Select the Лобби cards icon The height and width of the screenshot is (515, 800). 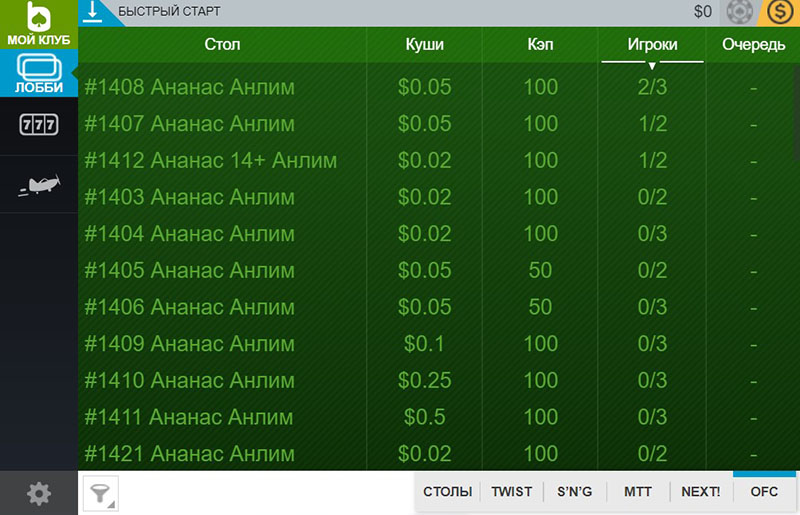click(39, 73)
